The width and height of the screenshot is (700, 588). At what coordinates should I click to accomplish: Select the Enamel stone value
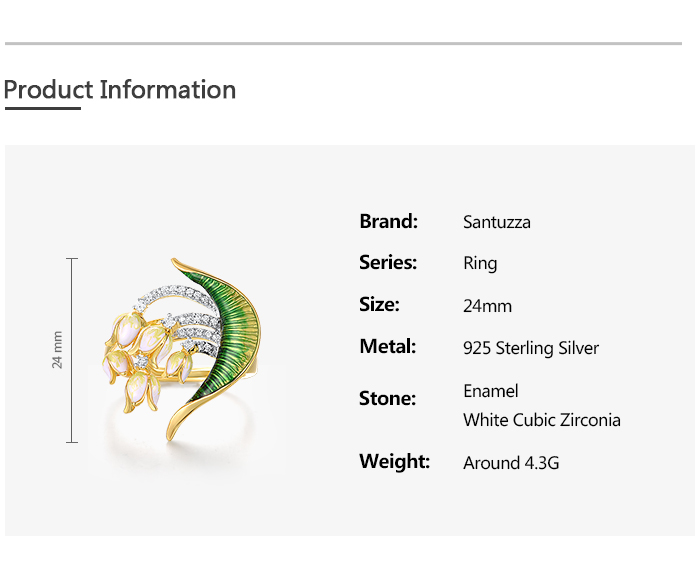pos(491,391)
